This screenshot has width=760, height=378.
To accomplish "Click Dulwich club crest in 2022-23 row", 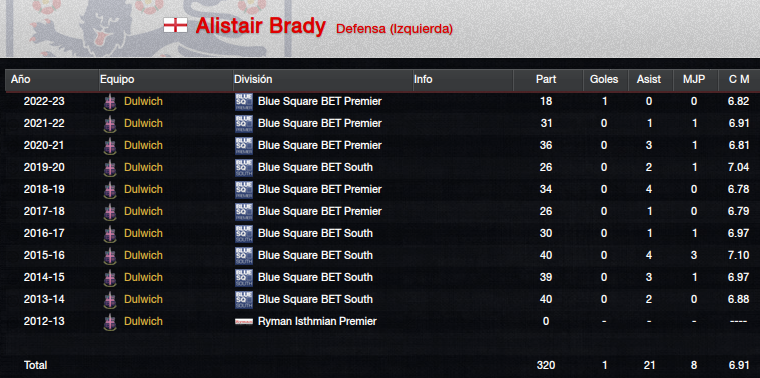I will pyautogui.click(x=111, y=102).
